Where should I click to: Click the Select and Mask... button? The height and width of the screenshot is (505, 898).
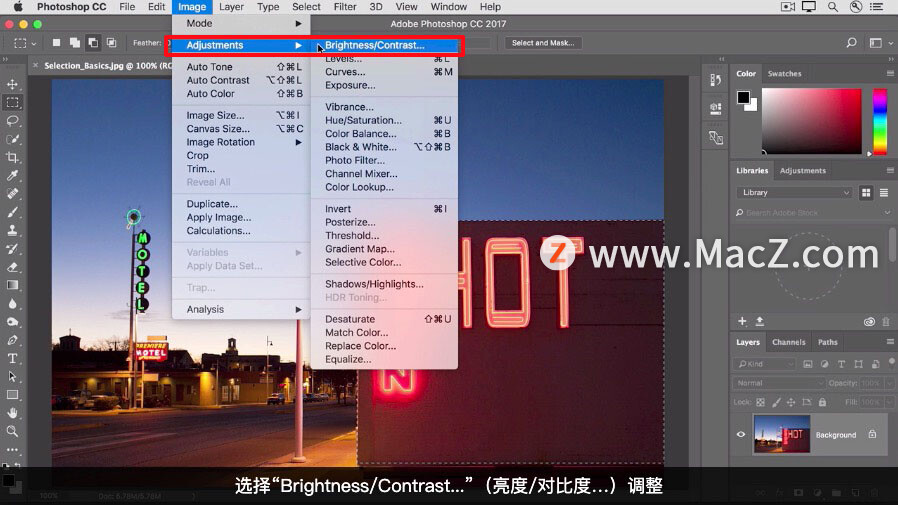pos(543,43)
